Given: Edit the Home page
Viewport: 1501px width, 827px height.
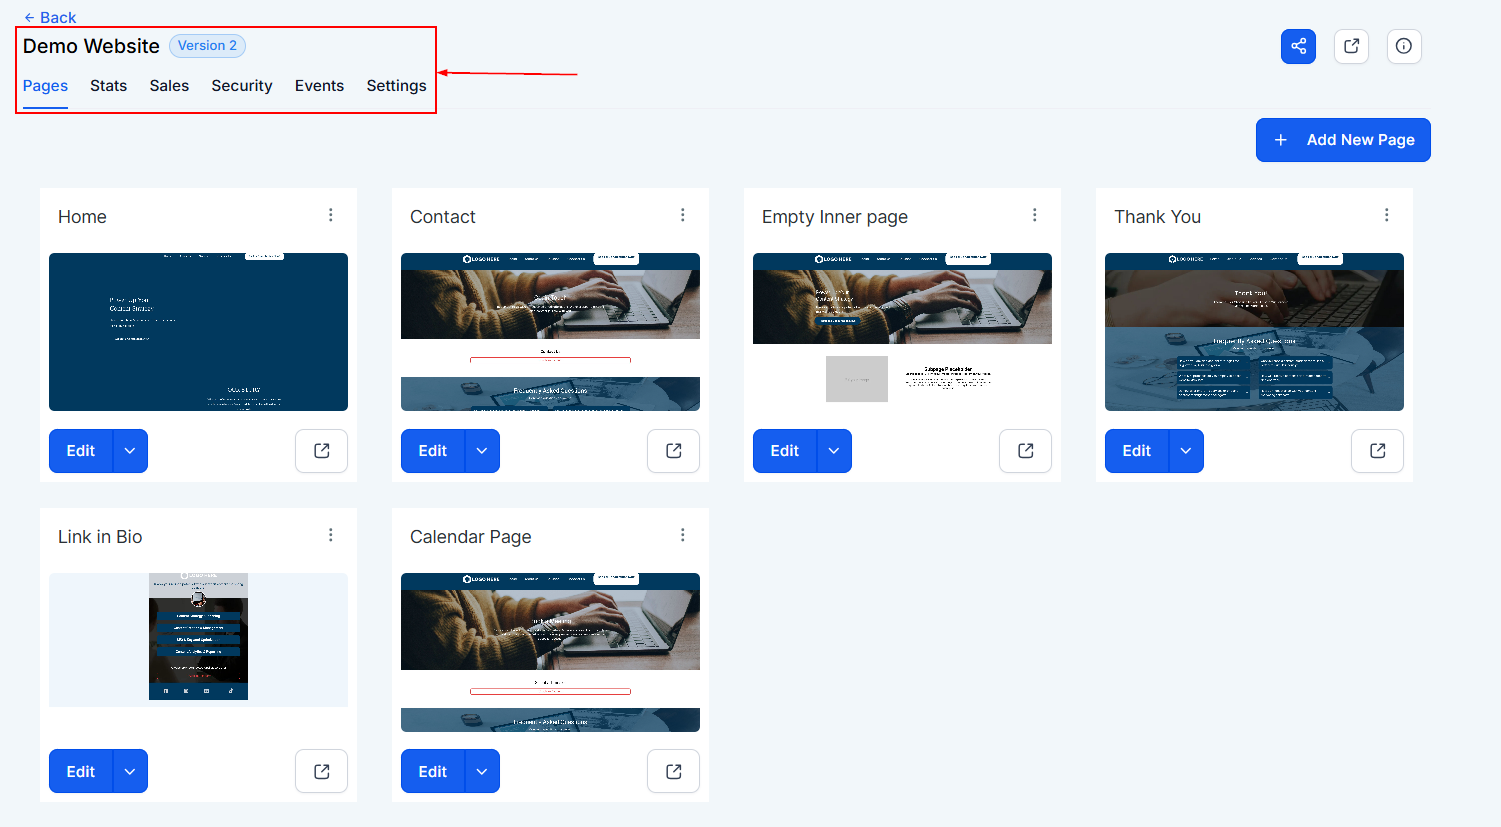Looking at the screenshot, I should point(81,451).
